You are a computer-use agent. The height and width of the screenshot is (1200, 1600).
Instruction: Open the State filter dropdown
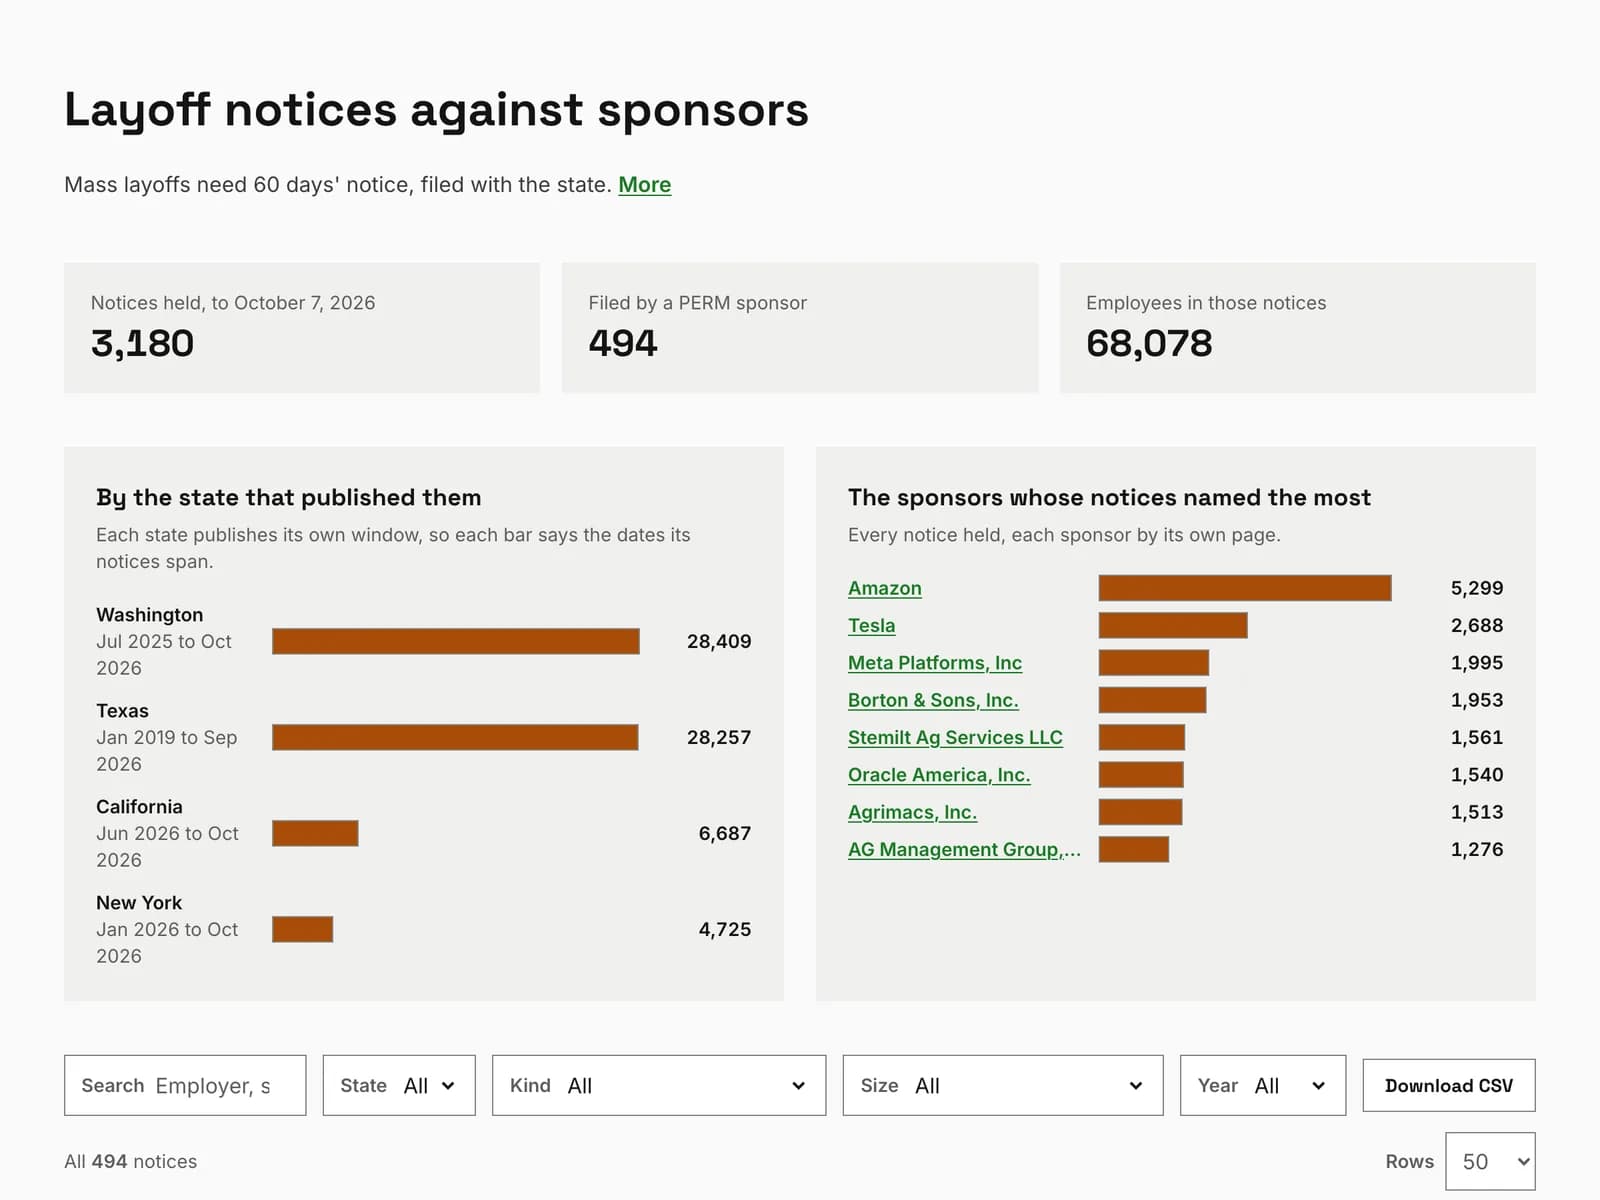click(399, 1085)
